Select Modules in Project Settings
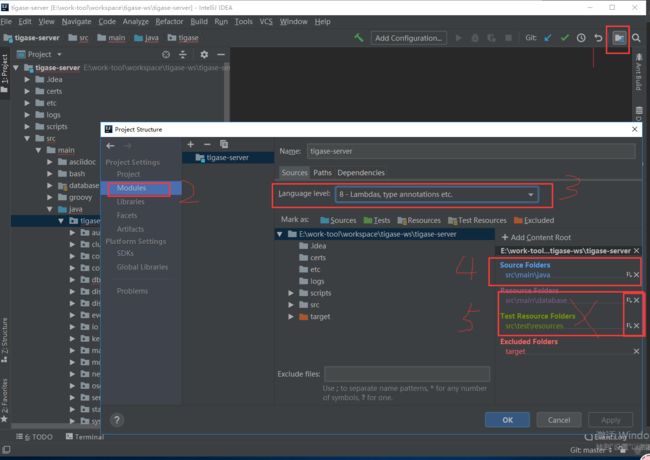This screenshot has width=650, height=460. [131, 188]
